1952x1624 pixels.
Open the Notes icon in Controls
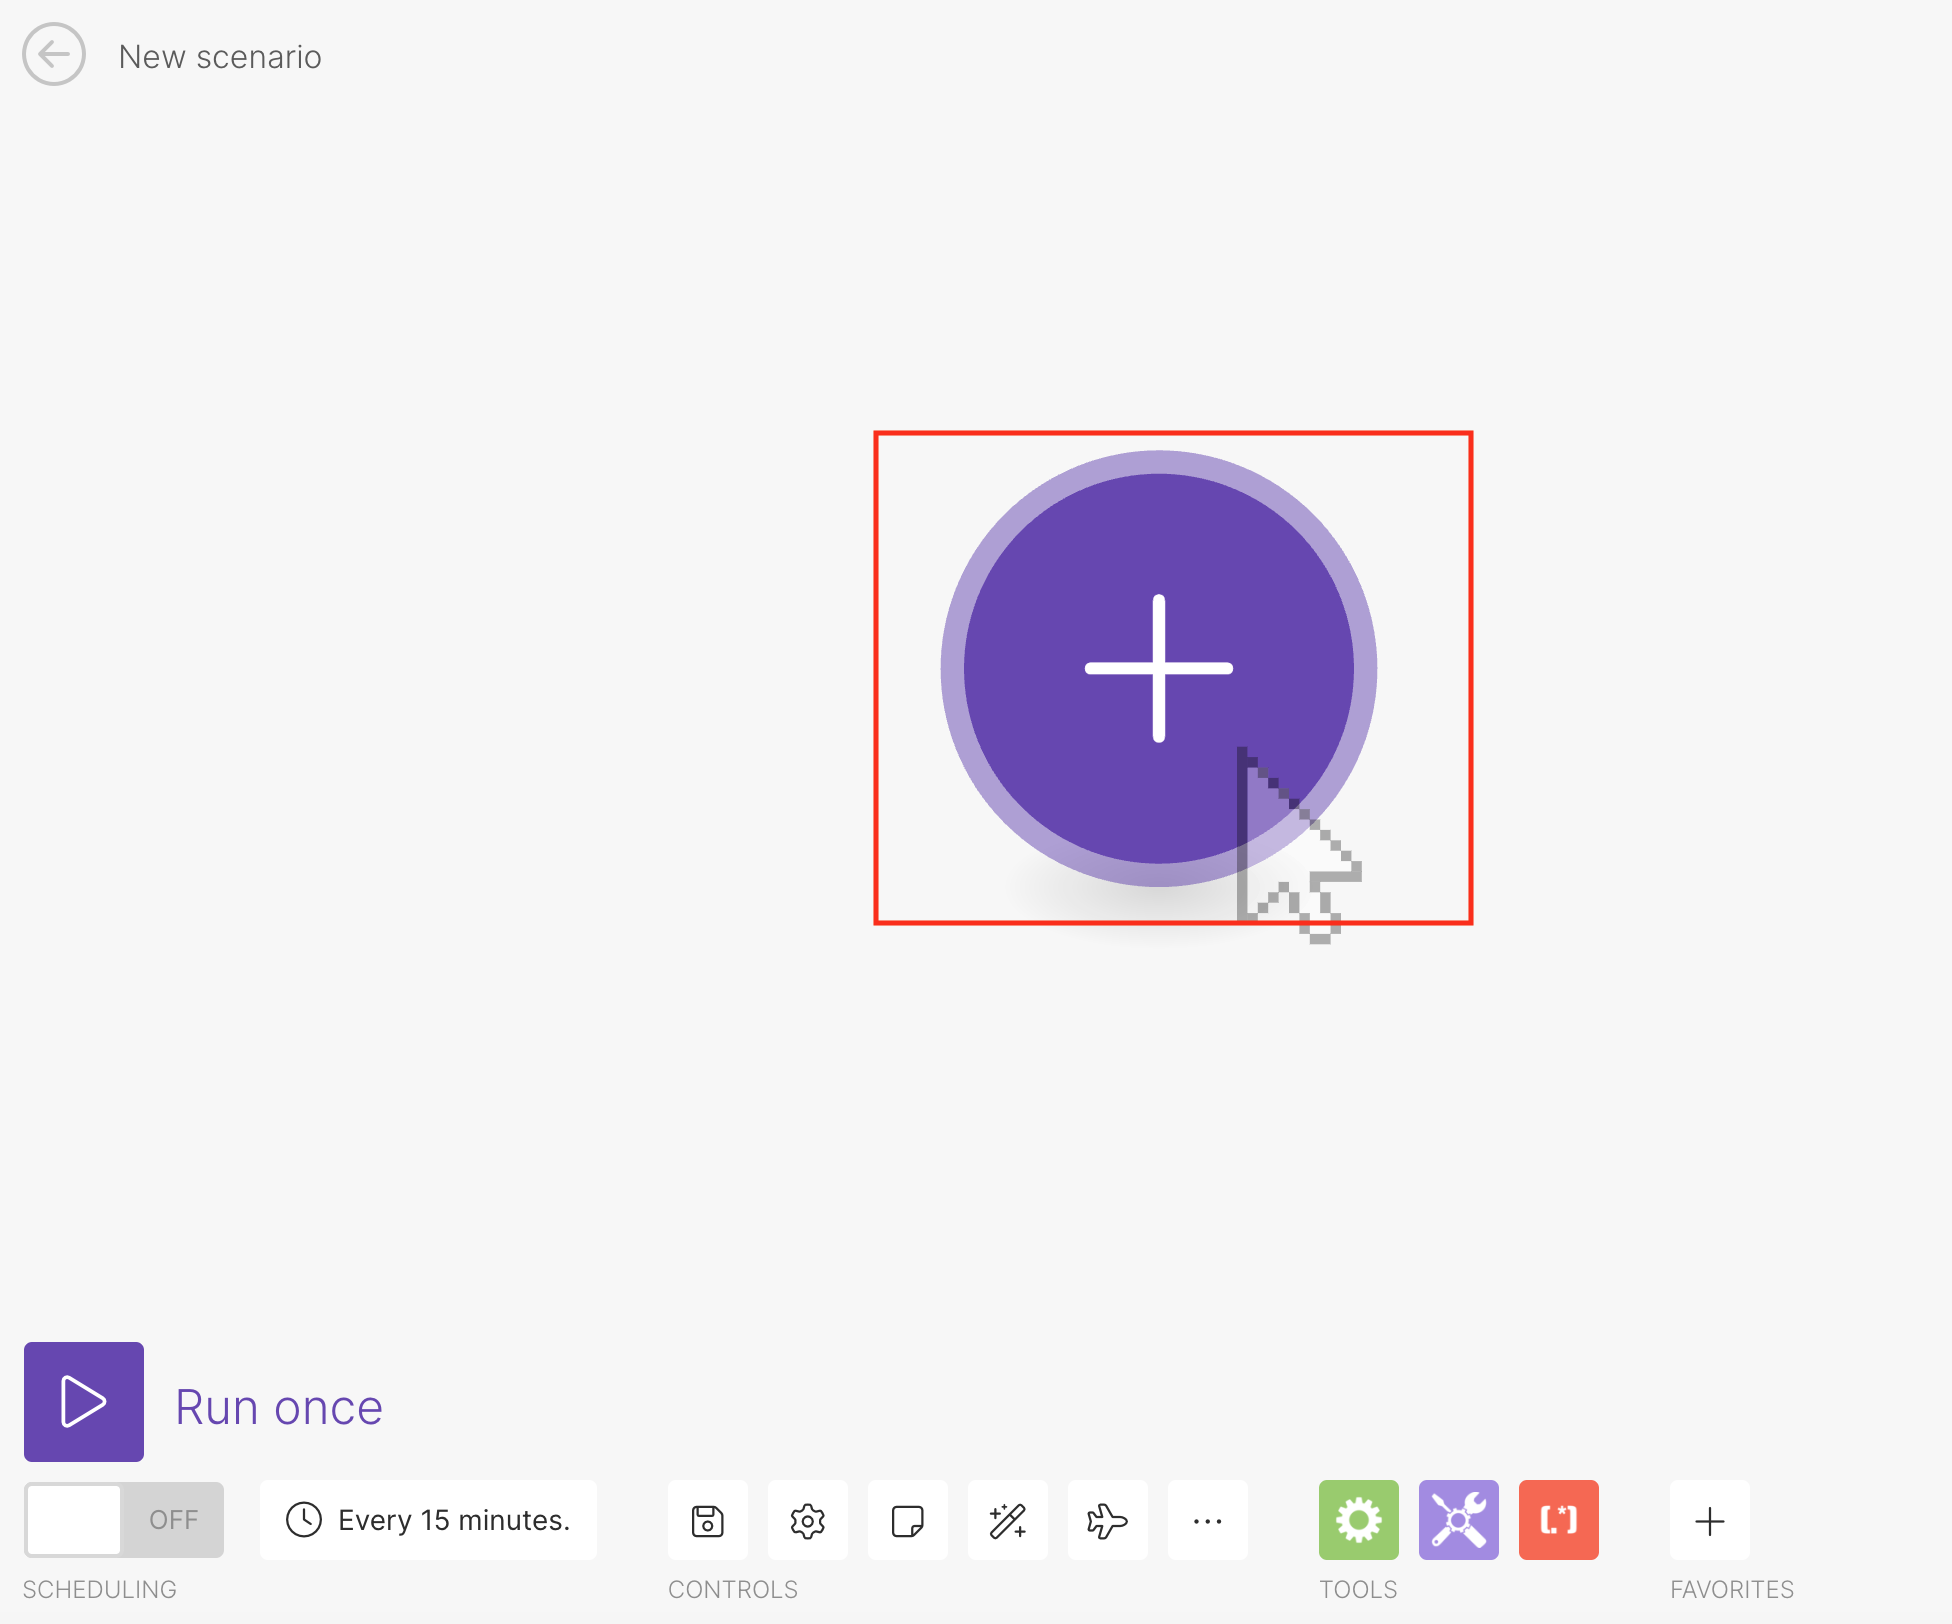pos(907,1520)
